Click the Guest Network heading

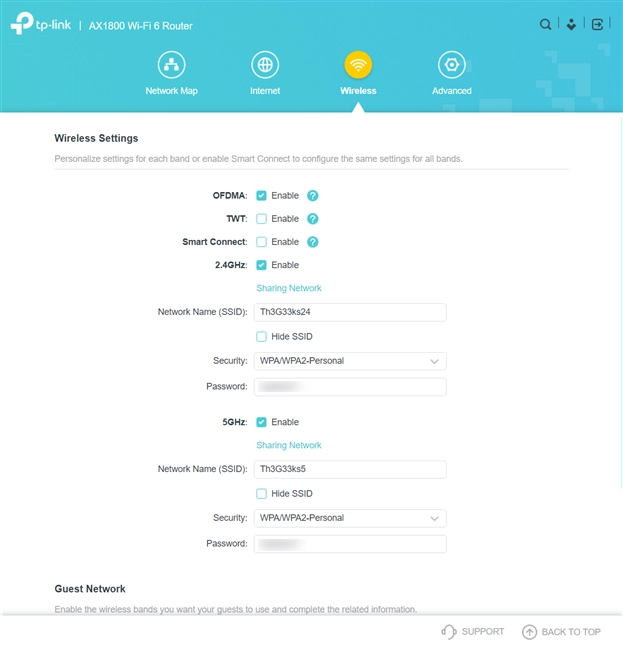tap(90, 588)
